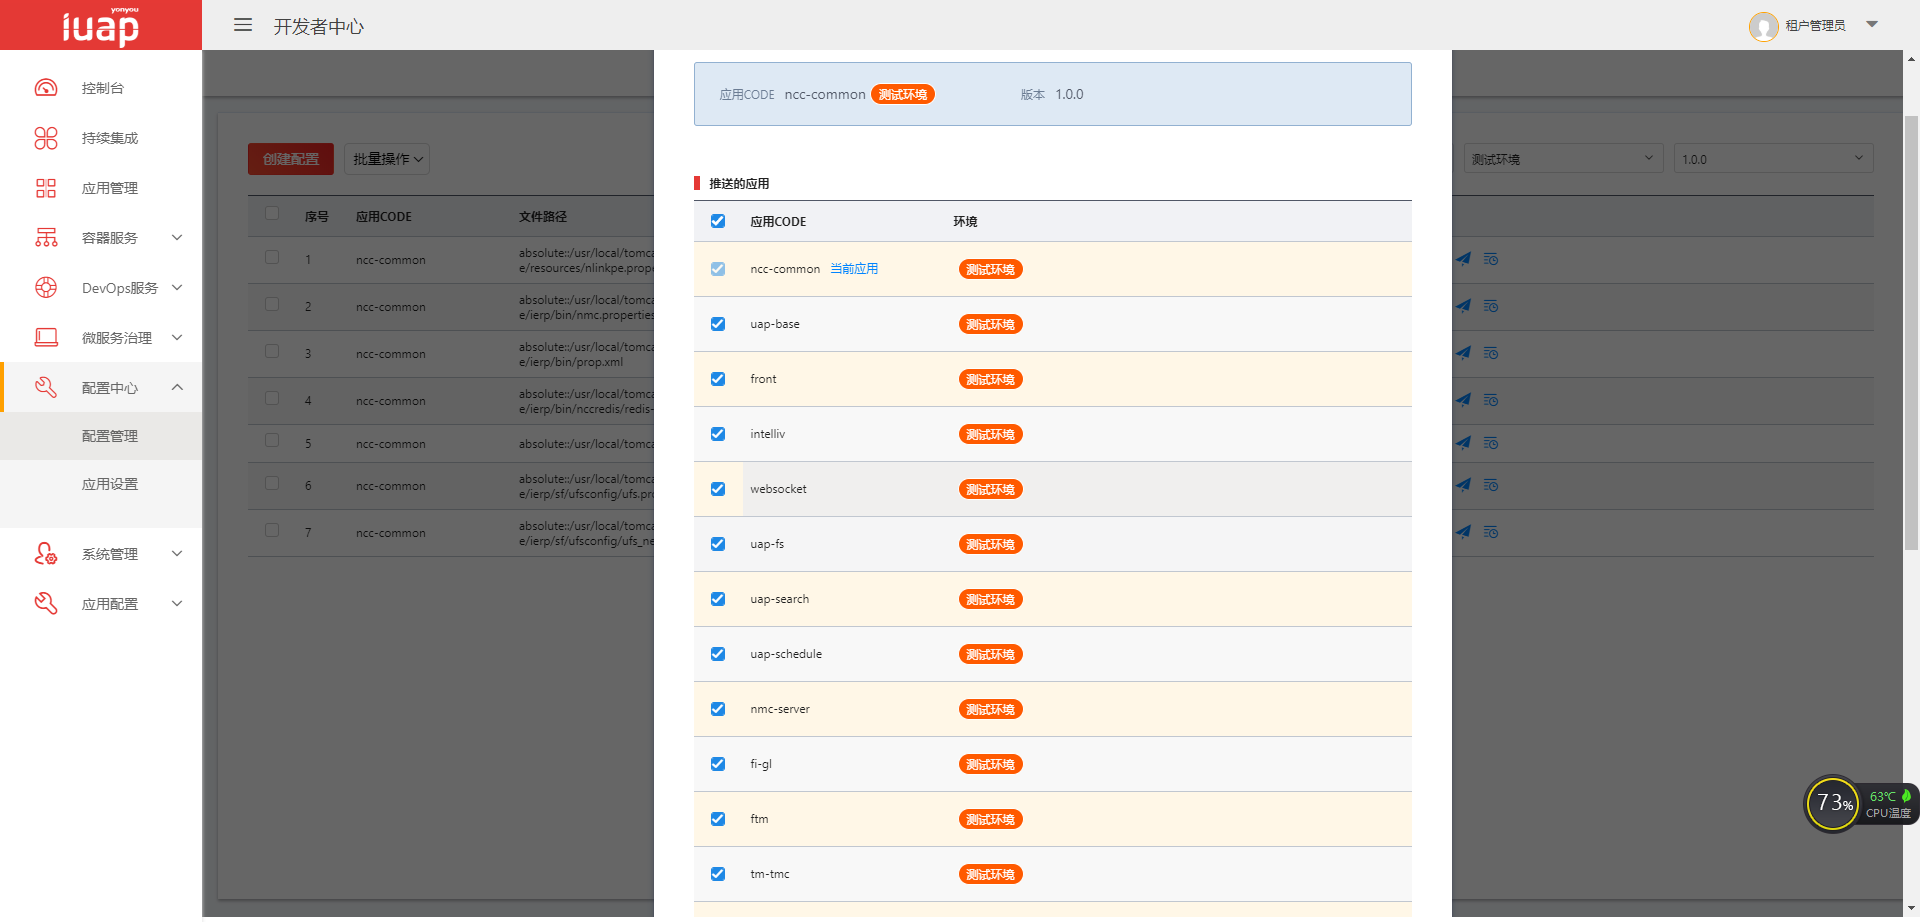
Task: Select the 应用设置 submenu item
Action: [101, 484]
